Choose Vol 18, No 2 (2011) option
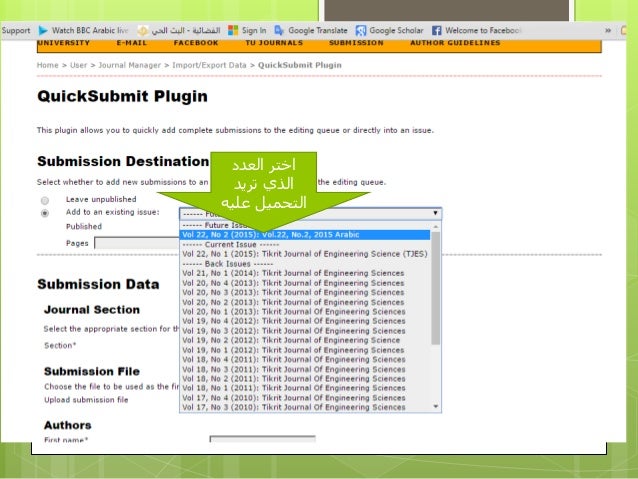 tap(305, 378)
